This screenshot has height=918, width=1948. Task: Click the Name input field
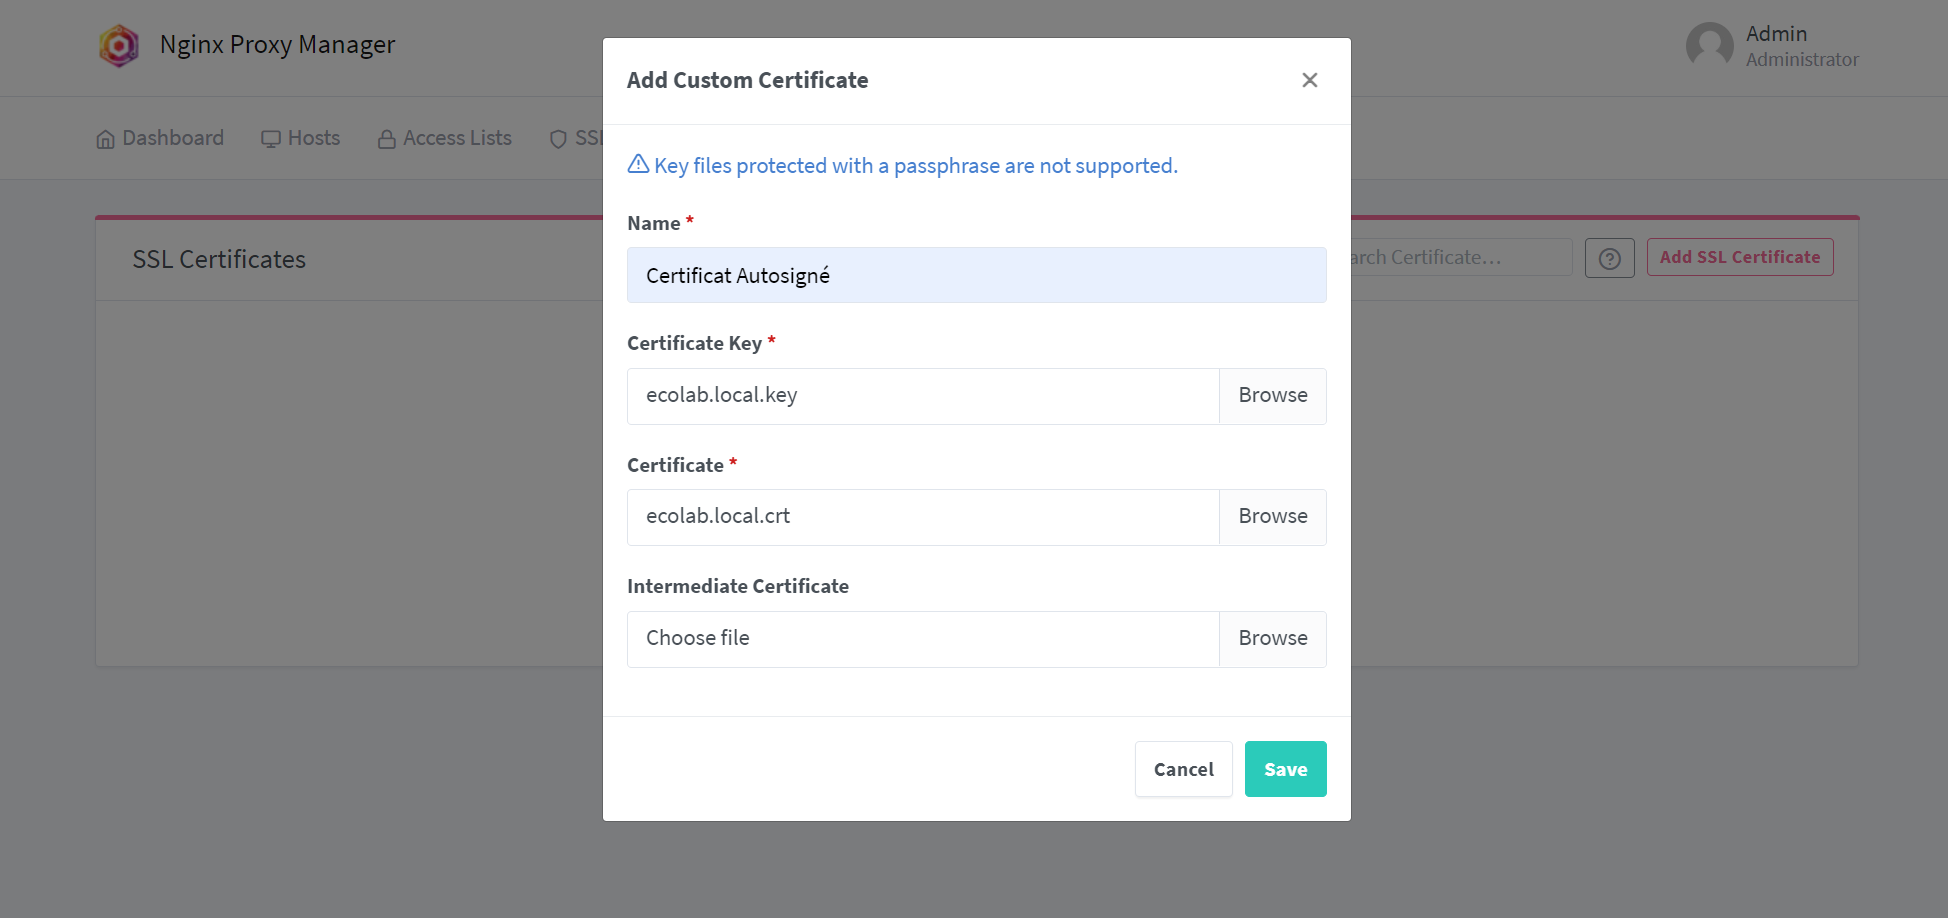976,275
